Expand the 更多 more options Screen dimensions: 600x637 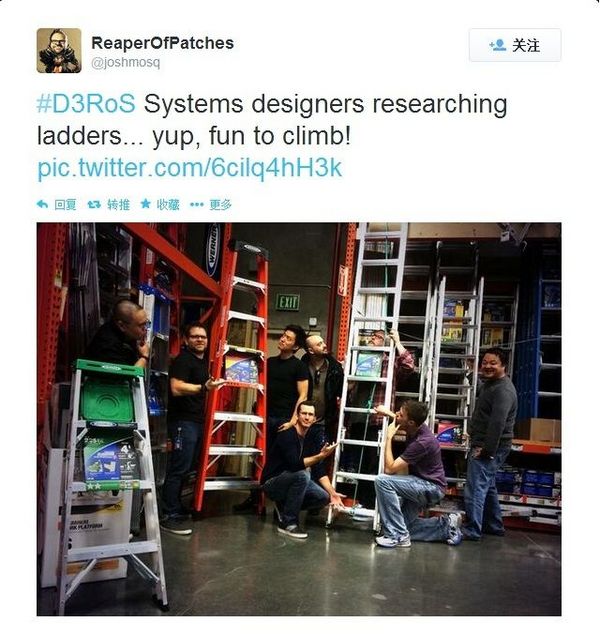tap(221, 204)
